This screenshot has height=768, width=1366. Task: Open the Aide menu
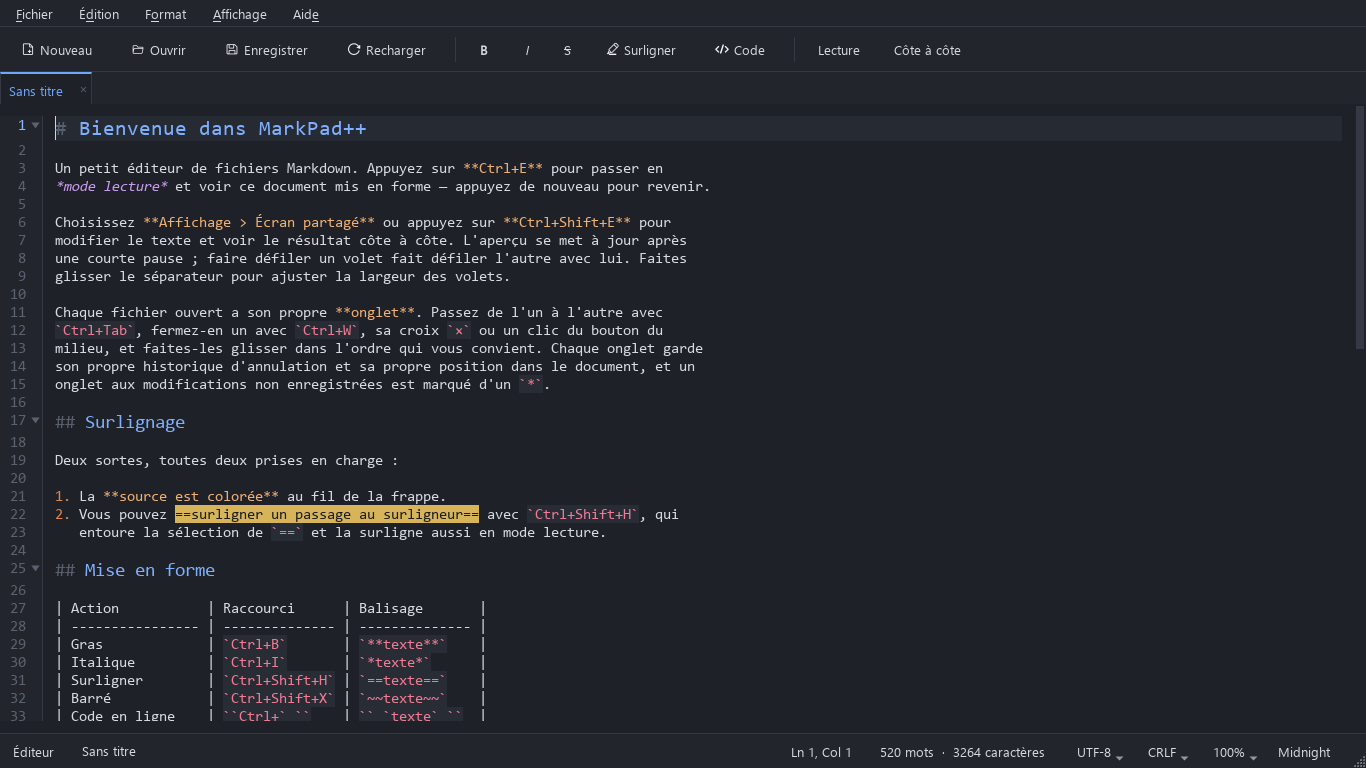[306, 14]
